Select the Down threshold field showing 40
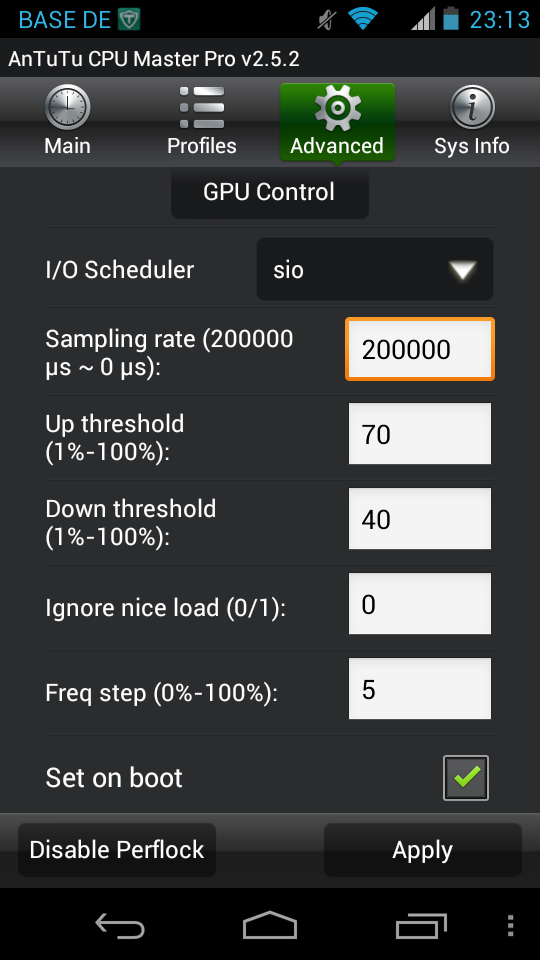Viewport: 540px width, 960px height. coord(420,519)
